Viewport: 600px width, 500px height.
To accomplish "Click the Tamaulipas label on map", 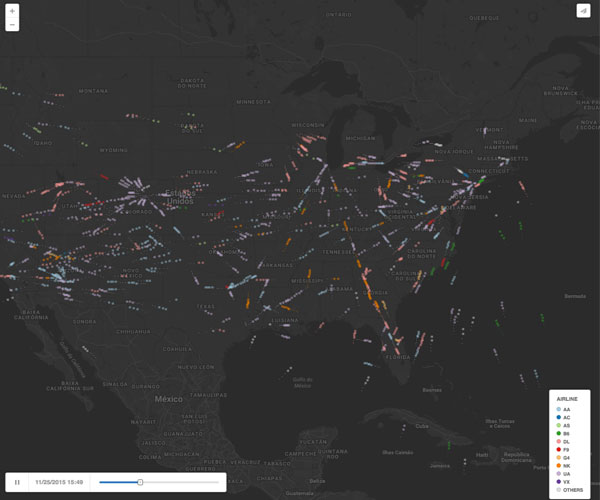I will [x=209, y=395].
